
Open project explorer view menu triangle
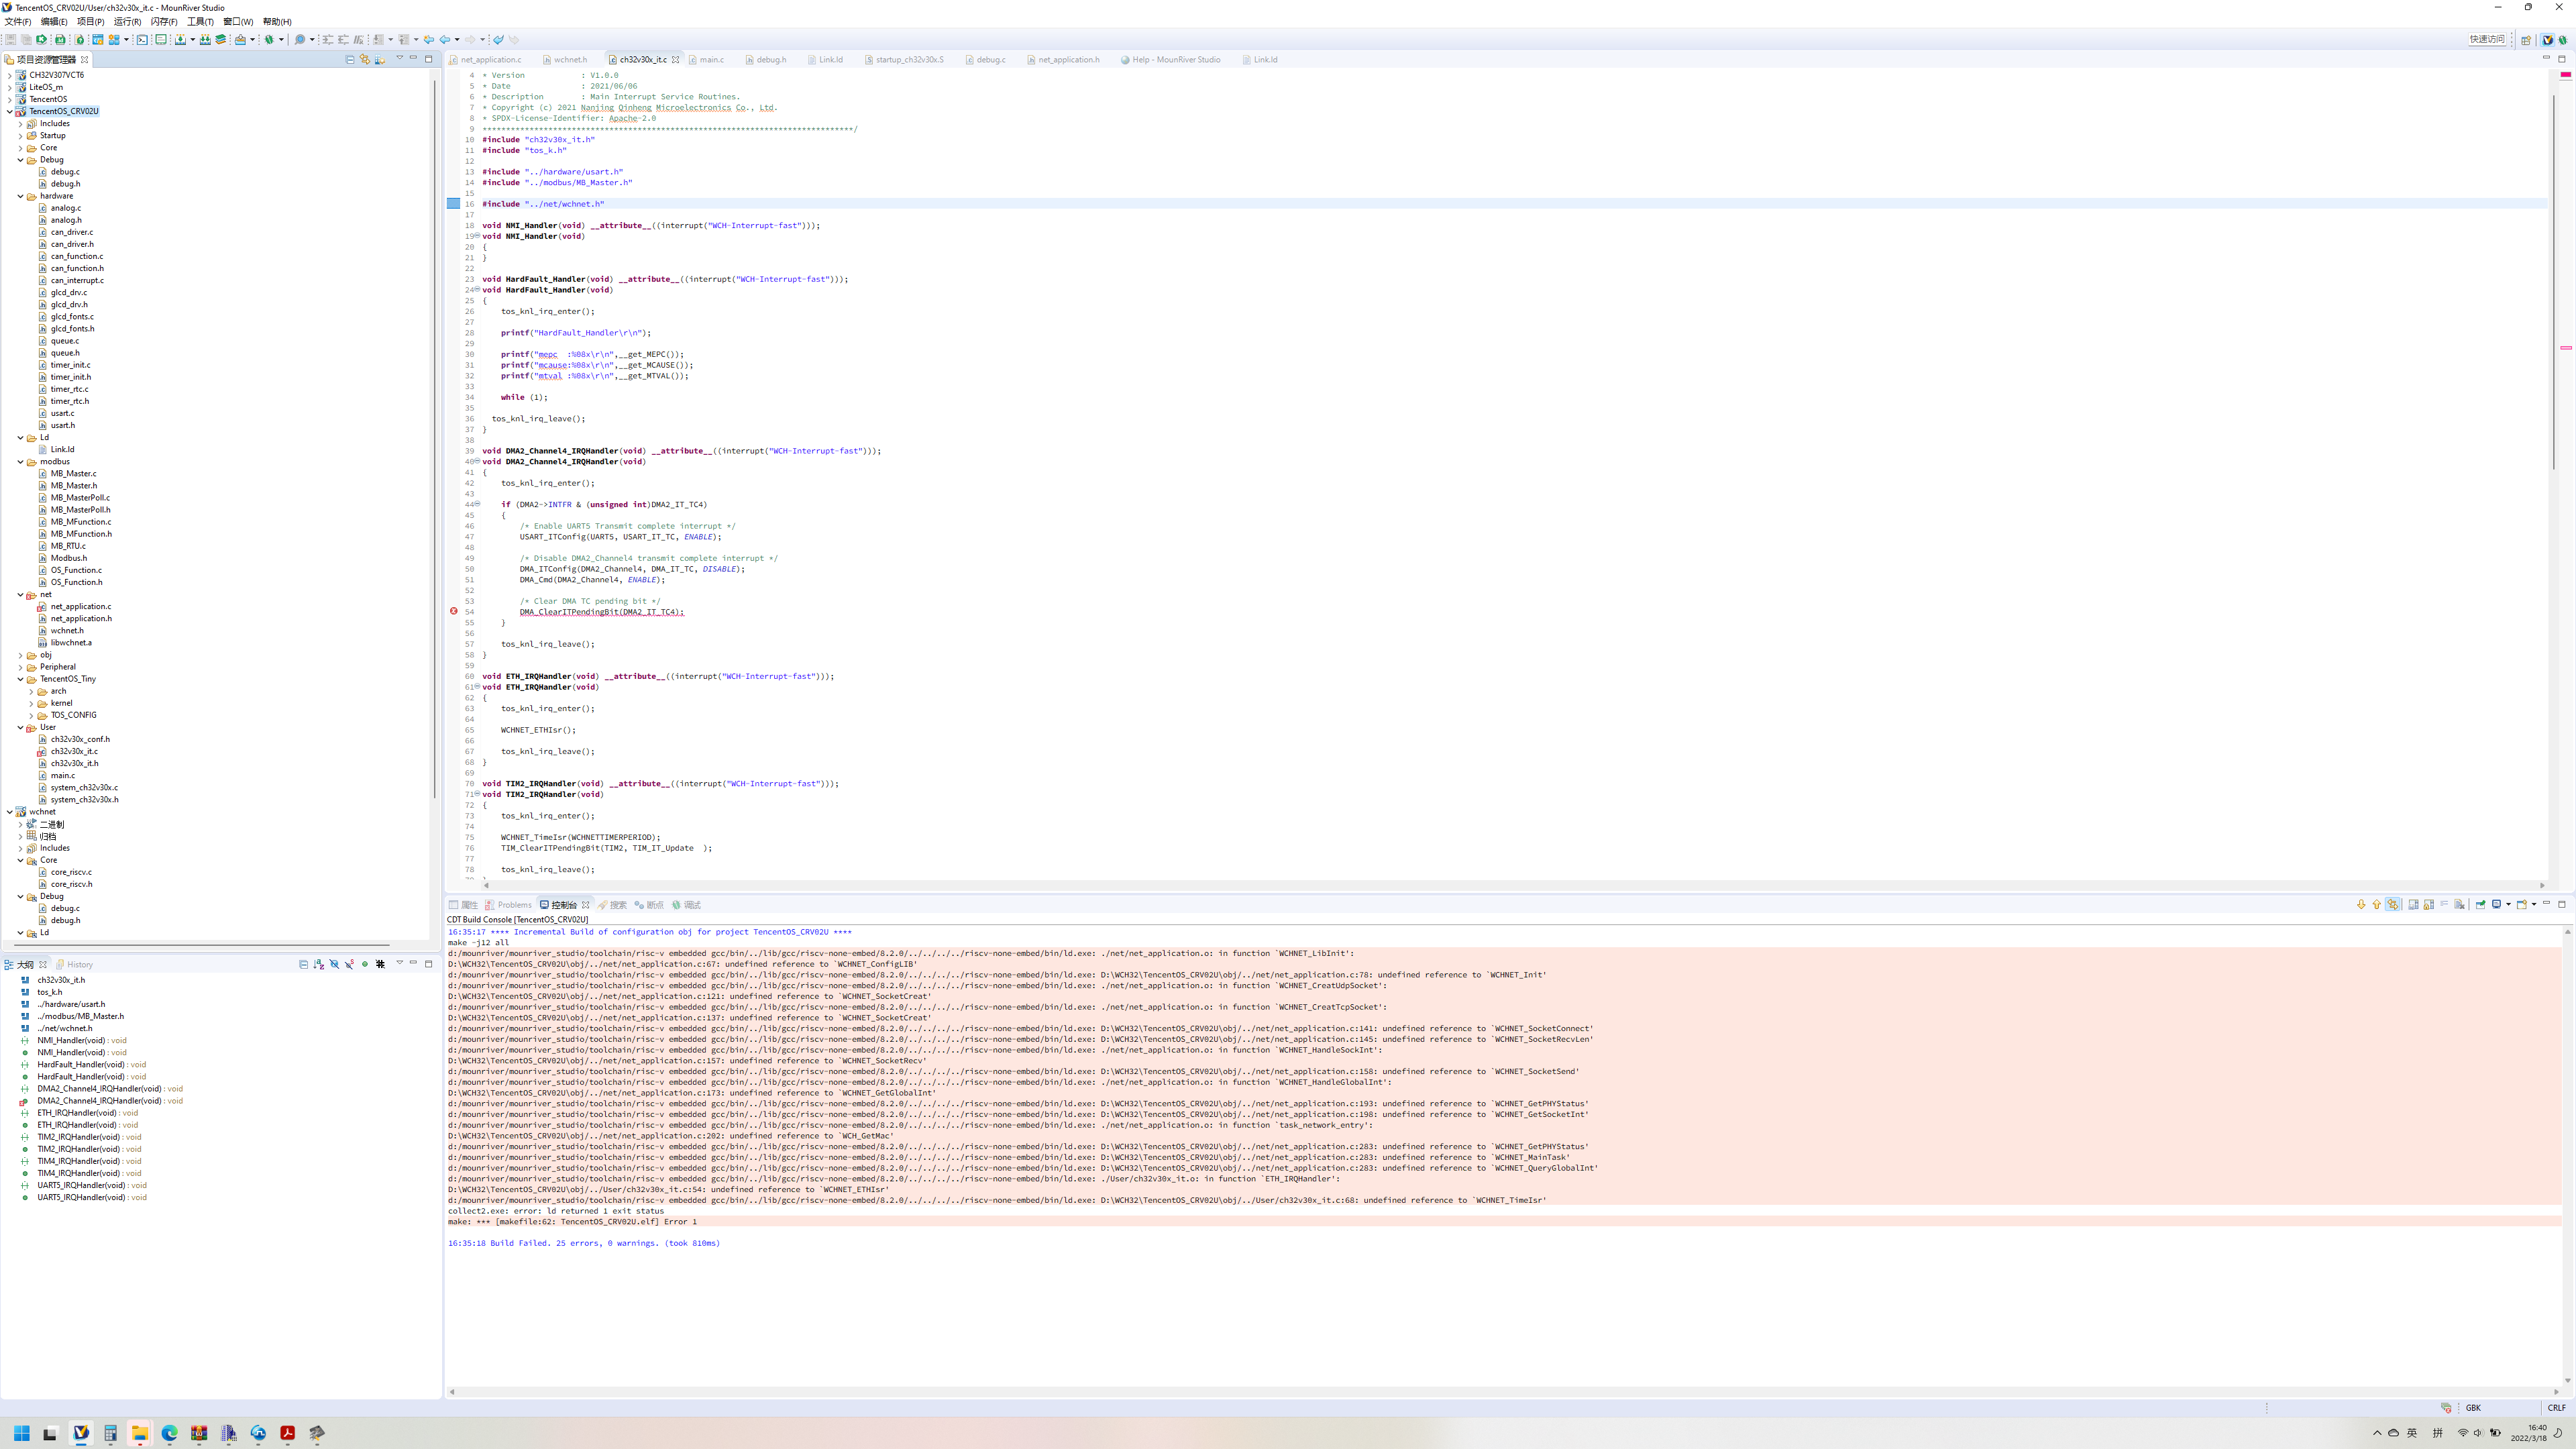[399, 58]
